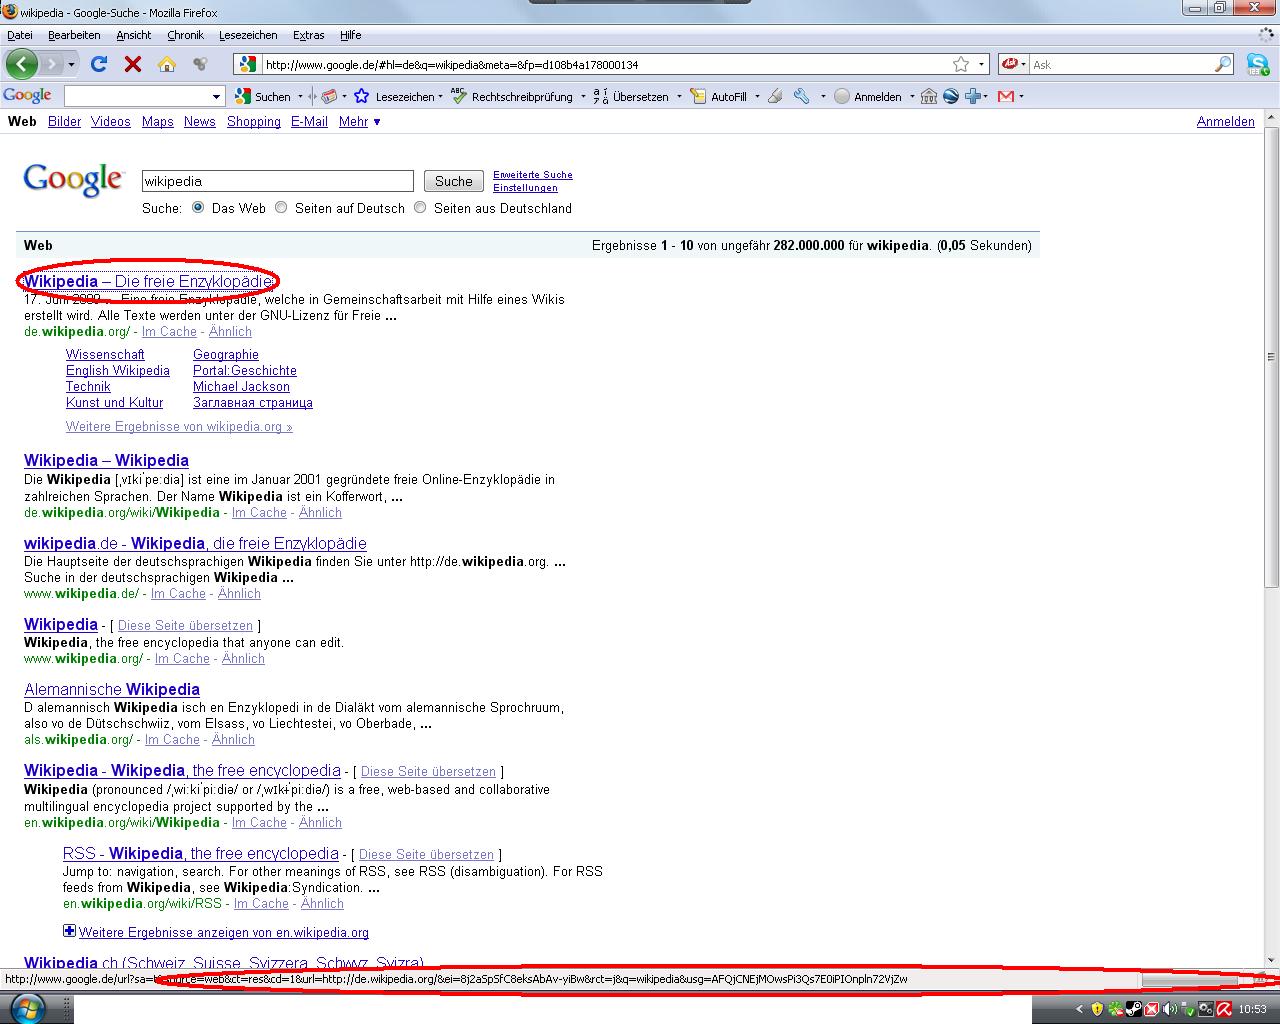Screen dimensions: 1280x1024
Task: Open the Hilfe menu
Action: pos(350,35)
